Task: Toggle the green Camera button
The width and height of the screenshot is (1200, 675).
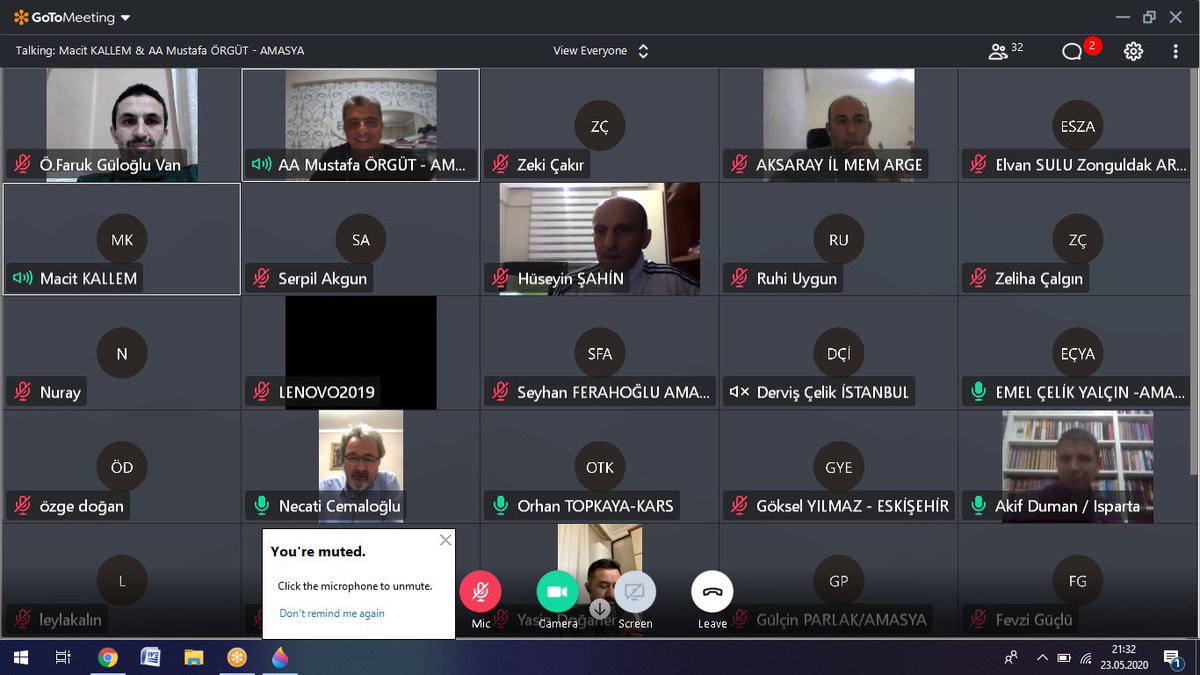Action: [x=557, y=592]
